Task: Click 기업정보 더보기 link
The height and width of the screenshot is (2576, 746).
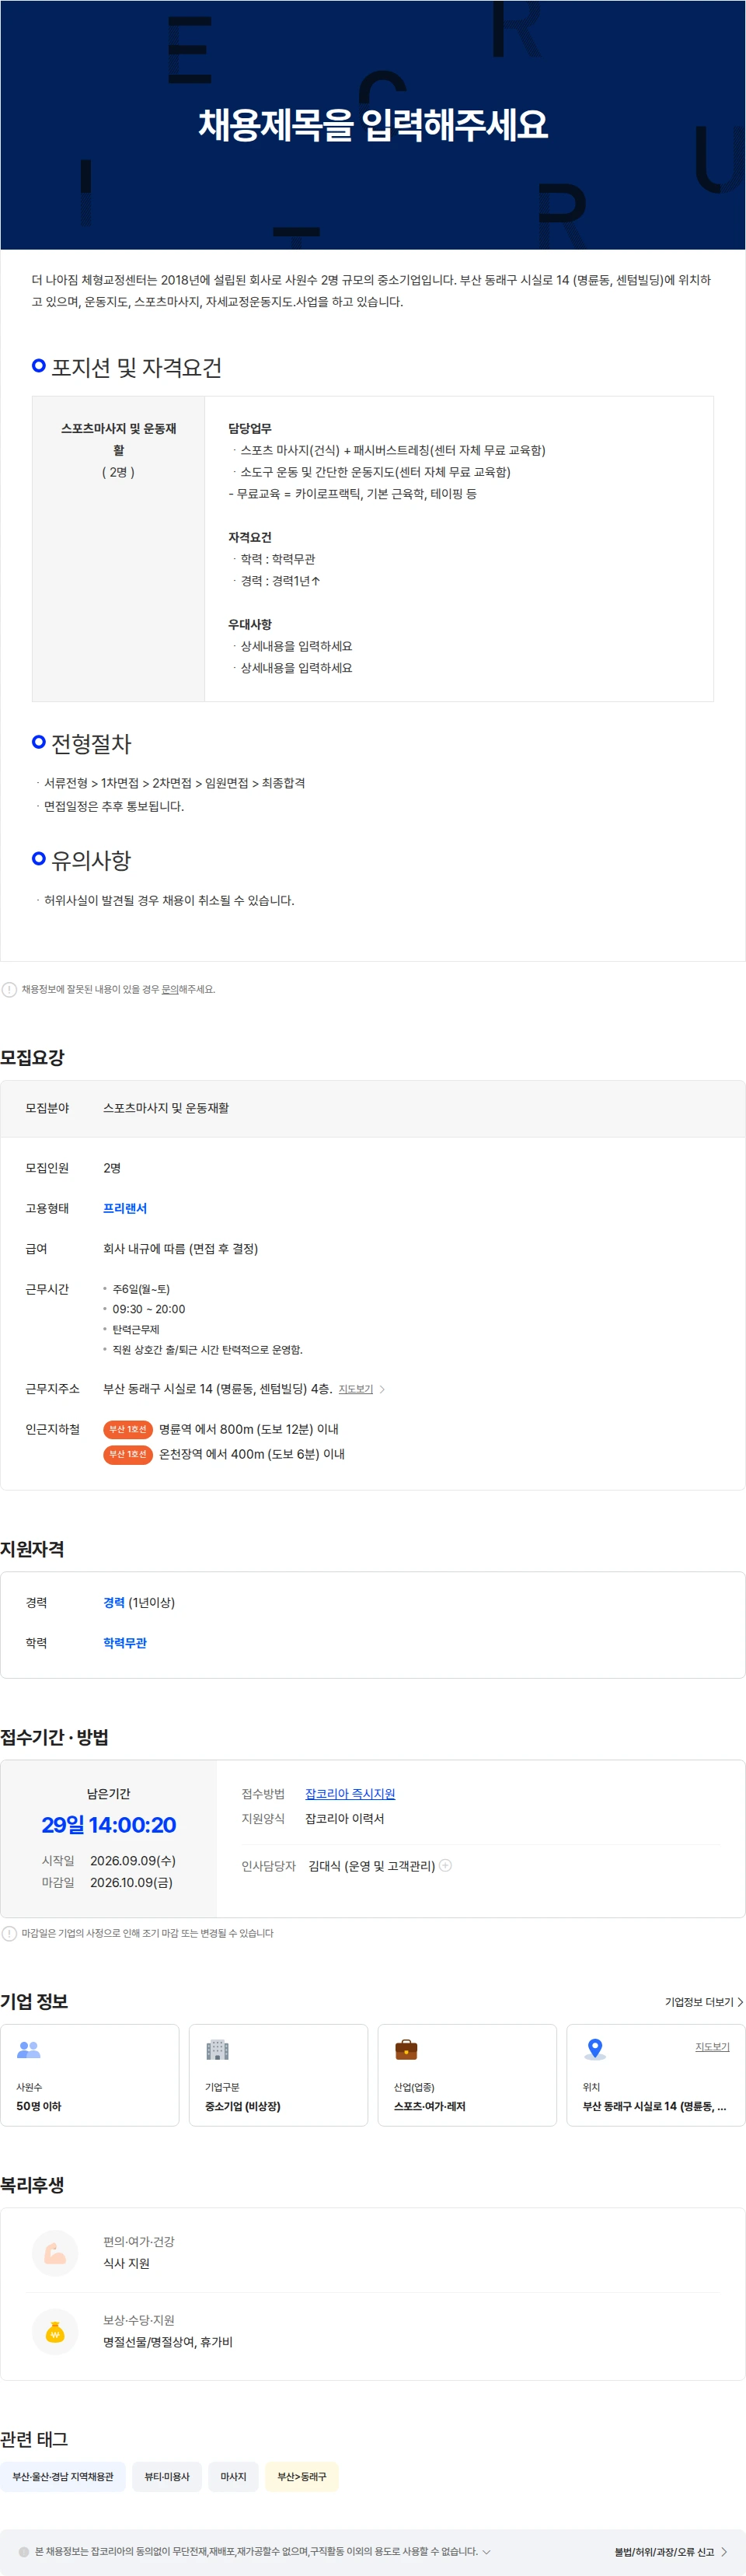Action: click(x=704, y=2002)
